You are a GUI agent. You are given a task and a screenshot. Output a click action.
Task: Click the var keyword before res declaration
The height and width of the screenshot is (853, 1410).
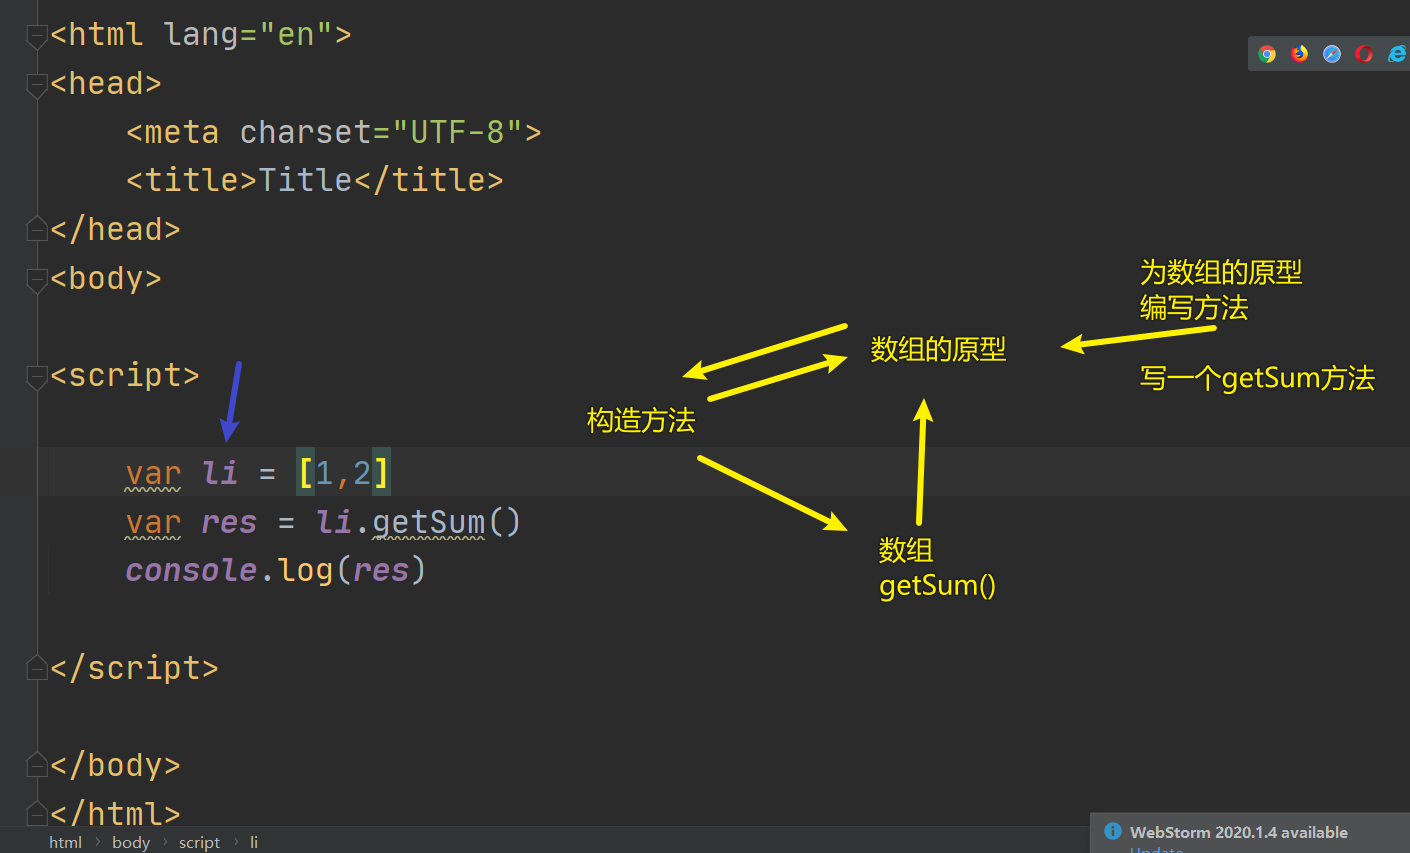click(153, 522)
